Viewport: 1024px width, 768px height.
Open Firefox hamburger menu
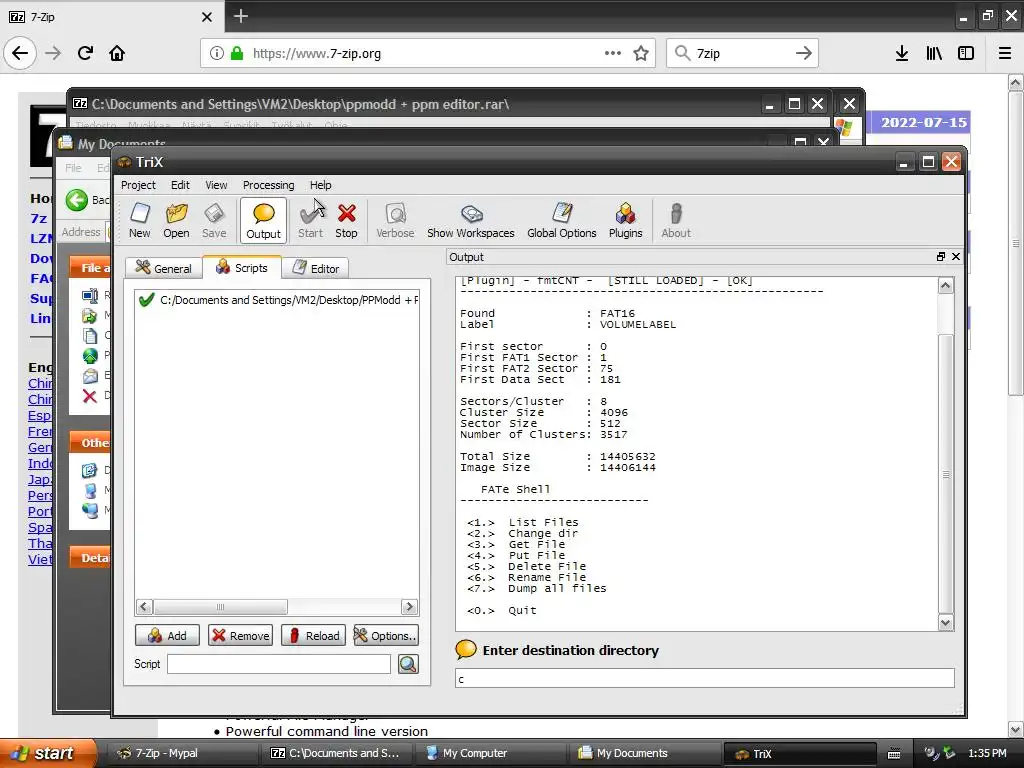tap(1005, 53)
